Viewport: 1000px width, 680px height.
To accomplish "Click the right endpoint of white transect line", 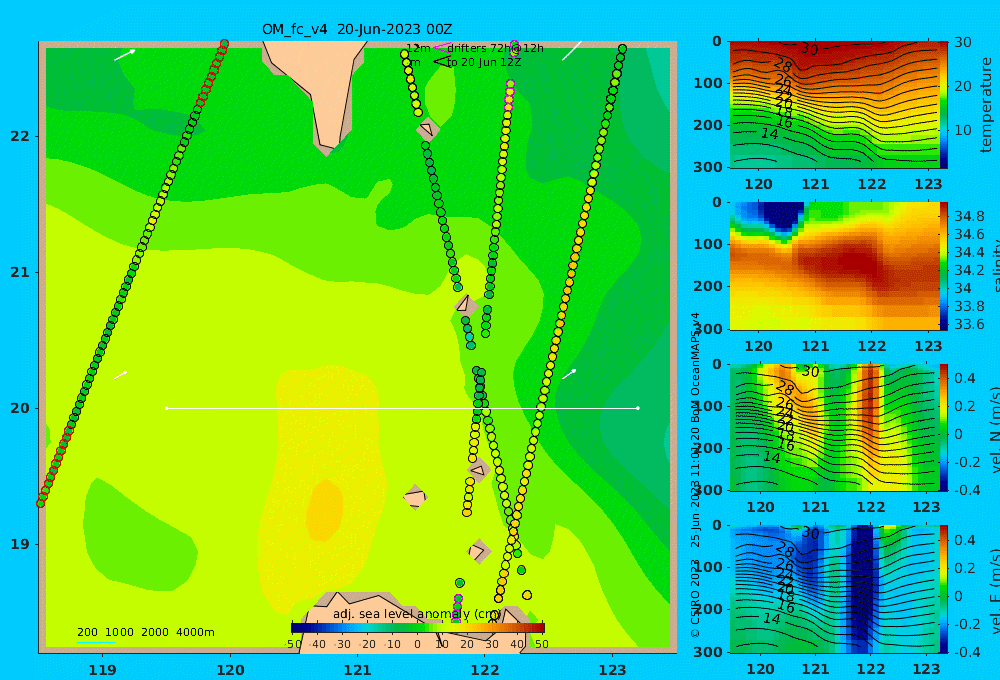I will click(x=638, y=408).
